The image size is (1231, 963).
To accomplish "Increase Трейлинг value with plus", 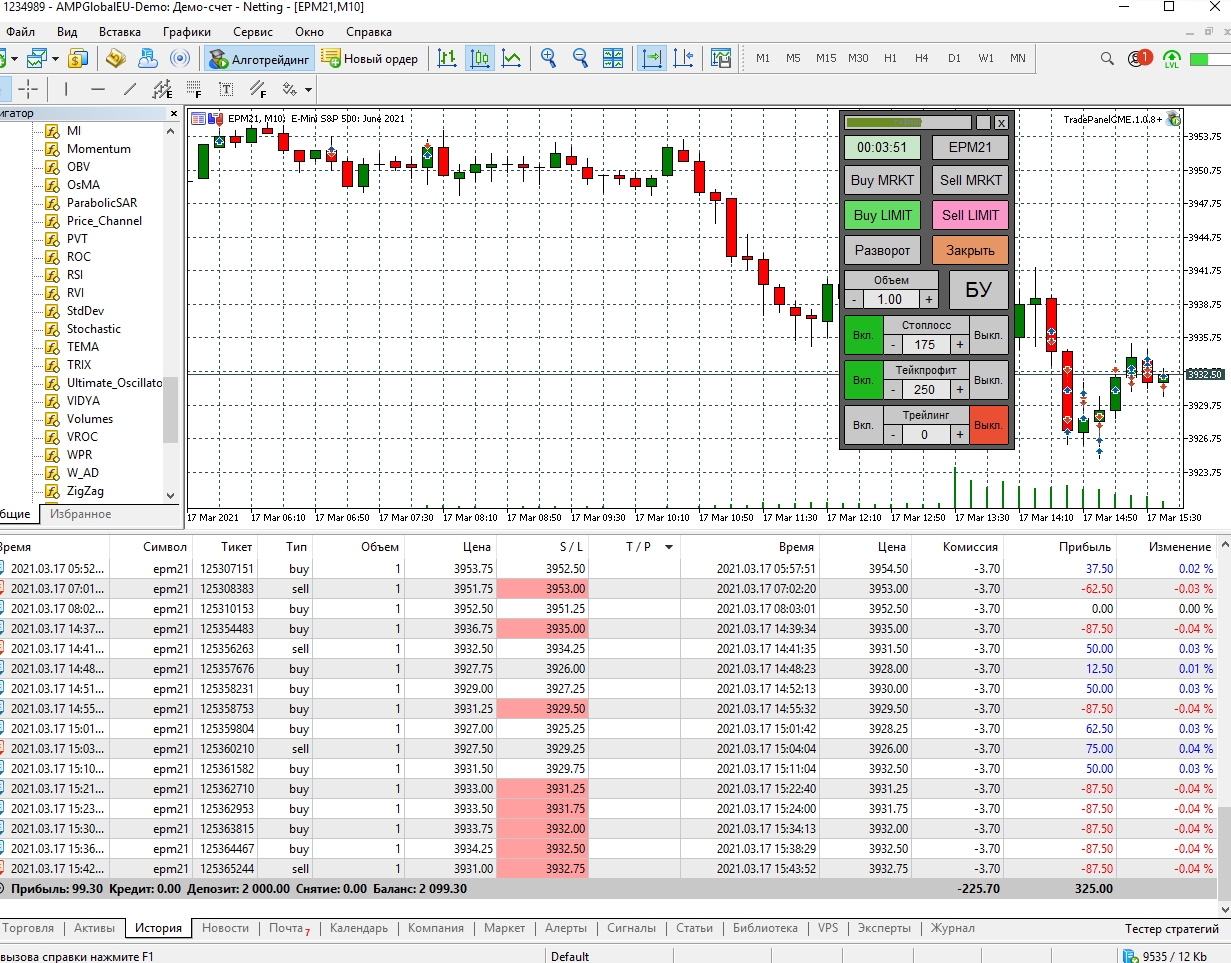I will coord(959,434).
